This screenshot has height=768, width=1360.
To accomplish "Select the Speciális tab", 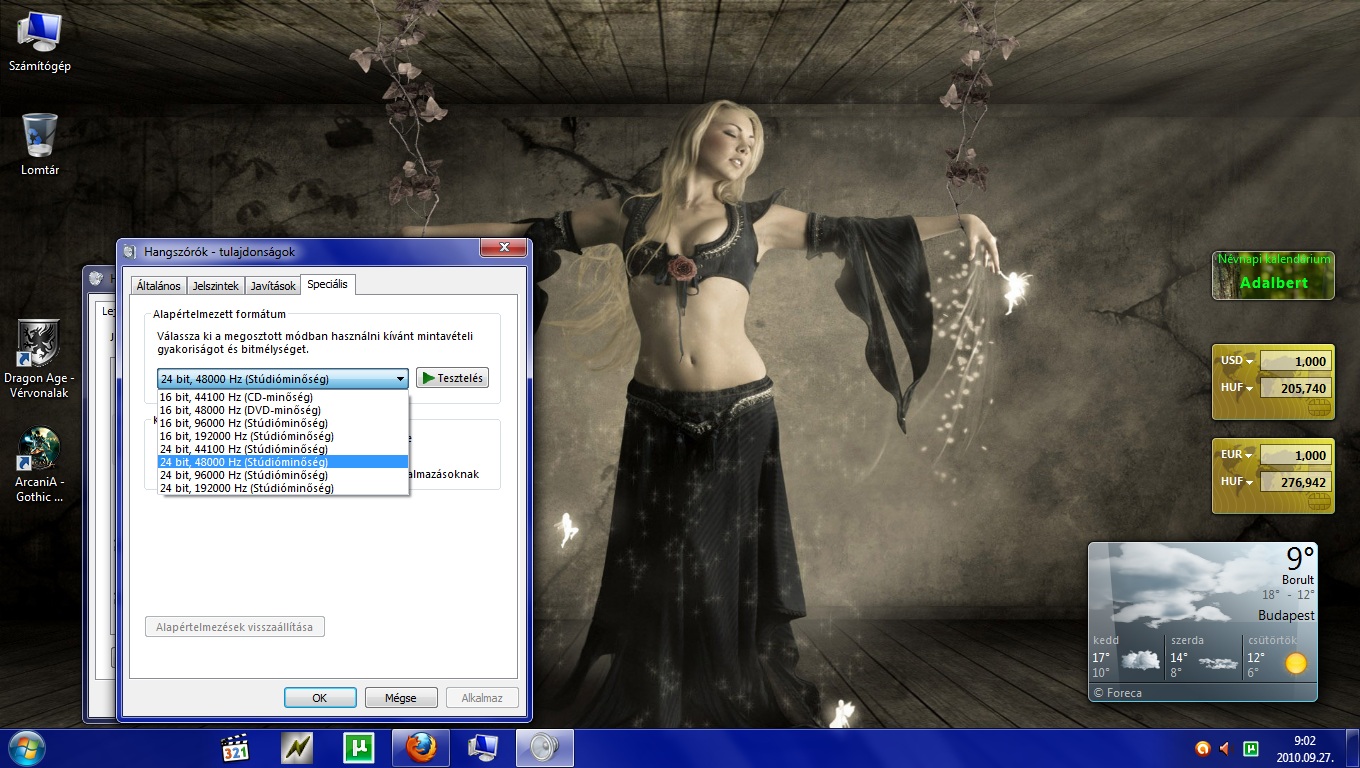I will (x=328, y=284).
